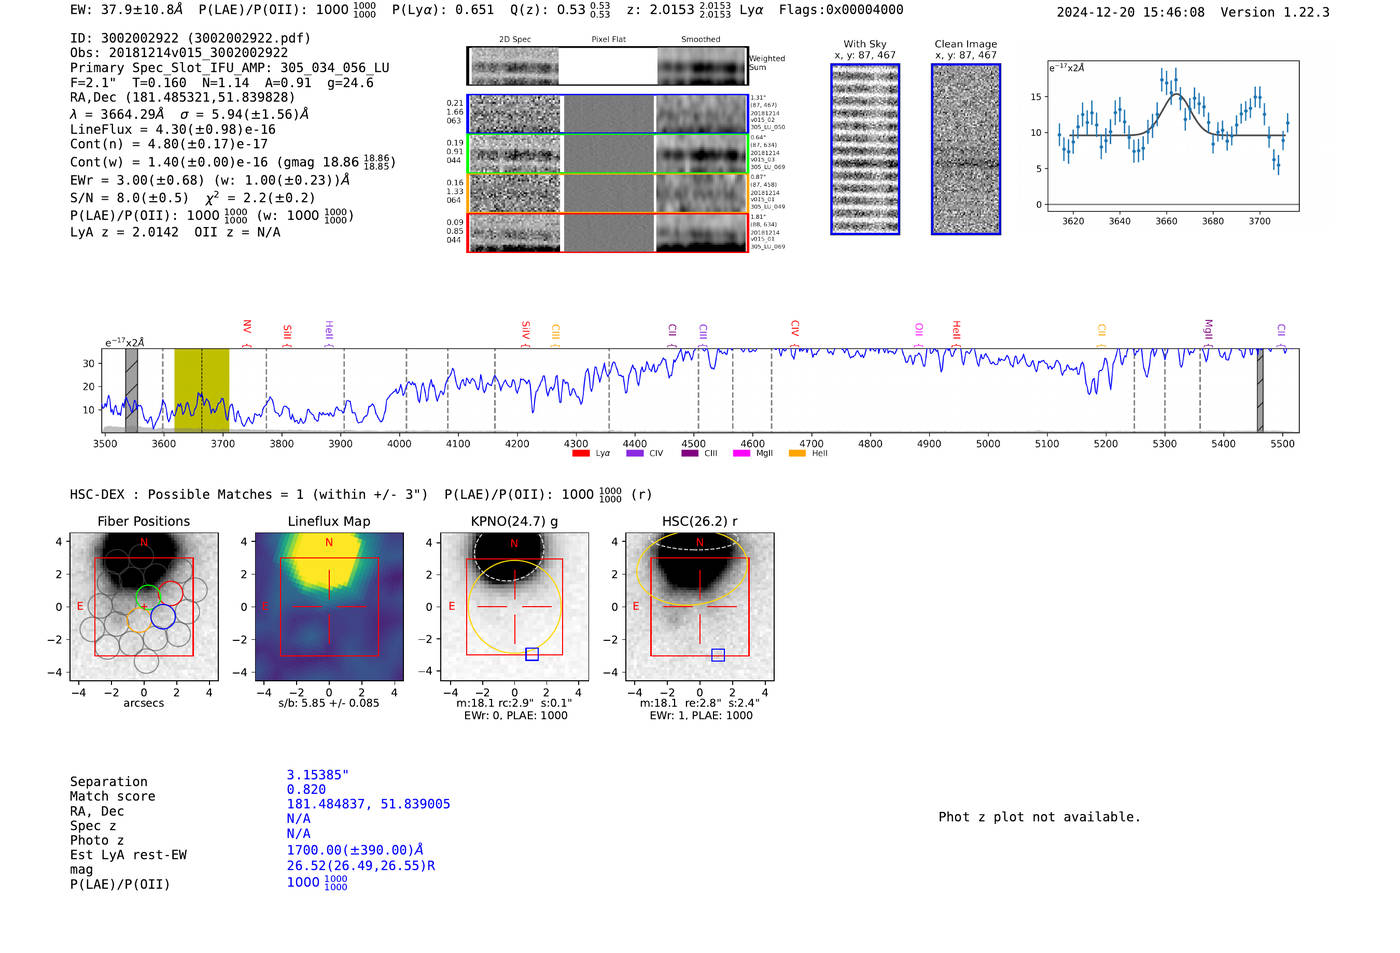Select the Weighted Sum 2D spectrum row
The image size is (1400, 953).
[x=608, y=67]
